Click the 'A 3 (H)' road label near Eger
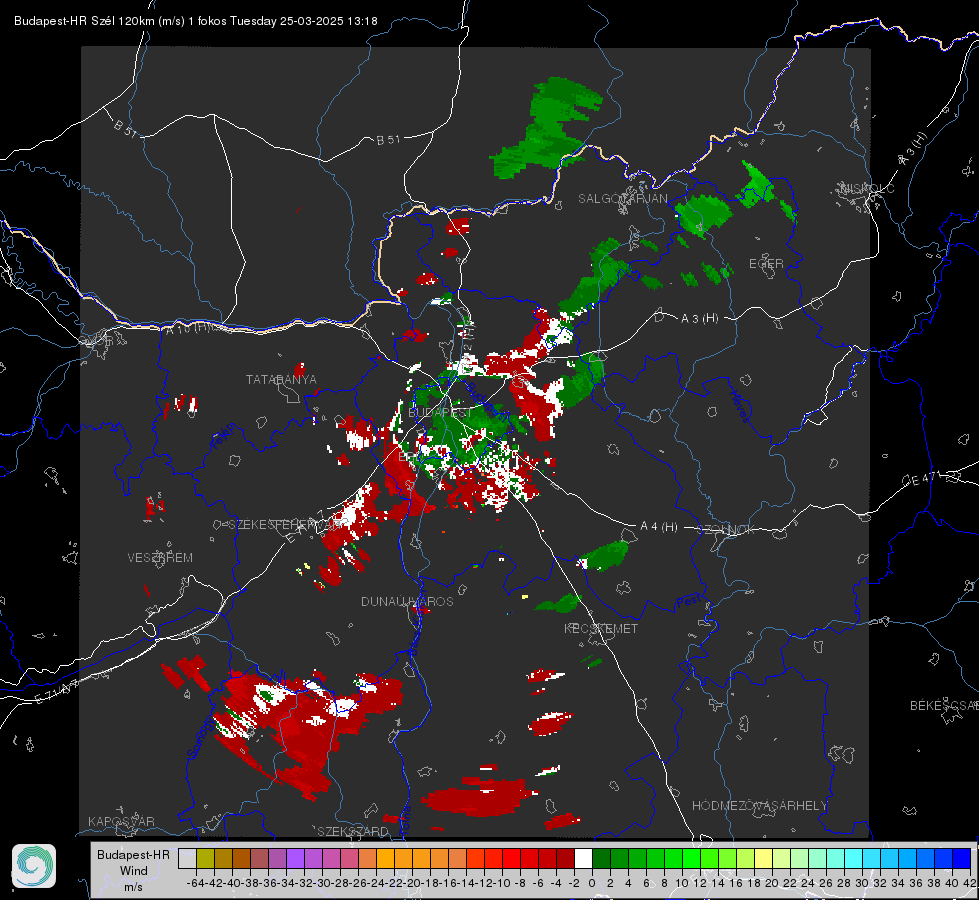This screenshot has width=979, height=900. pos(699,319)
